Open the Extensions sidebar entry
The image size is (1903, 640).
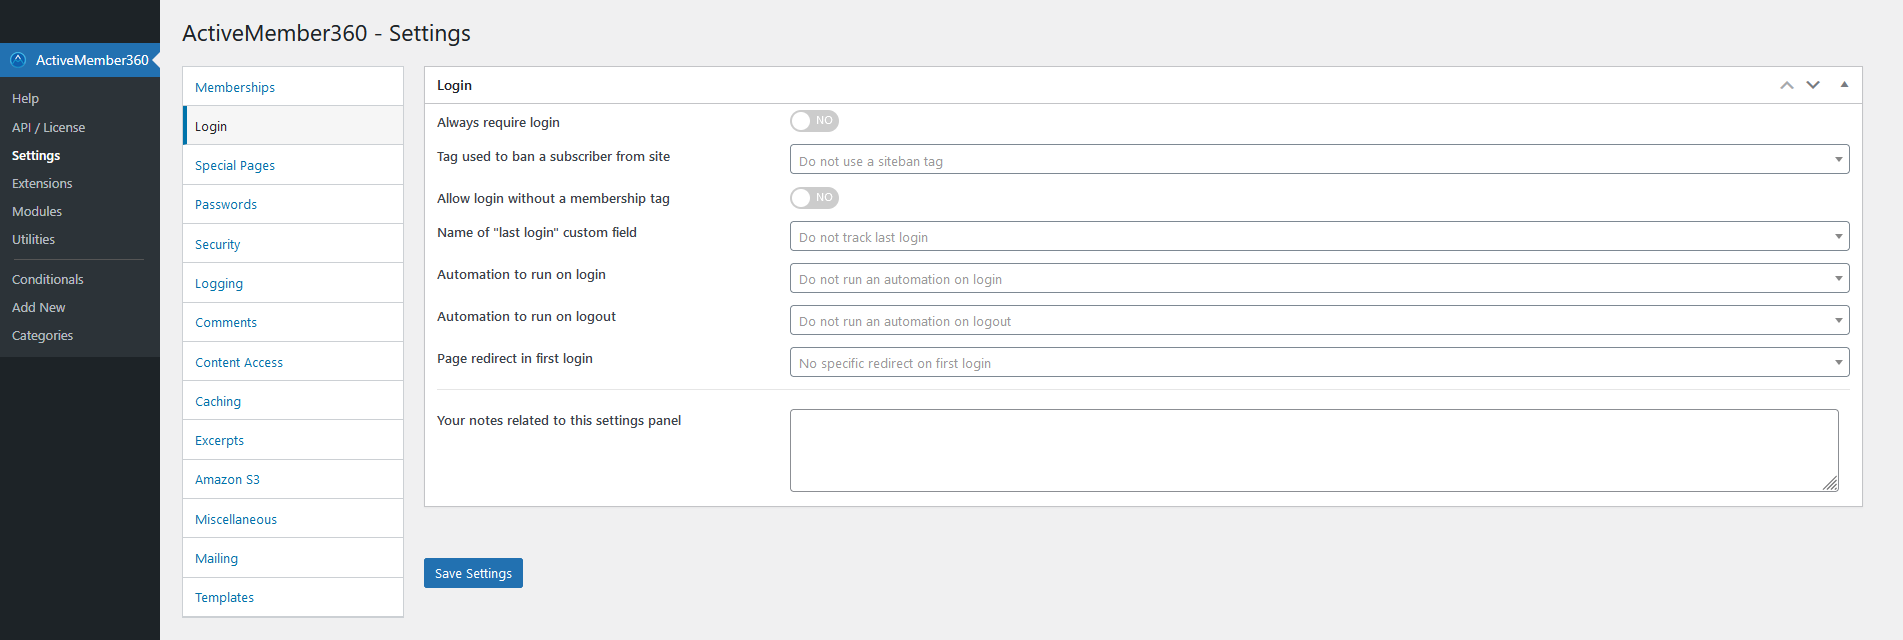[x=42, y=183]
